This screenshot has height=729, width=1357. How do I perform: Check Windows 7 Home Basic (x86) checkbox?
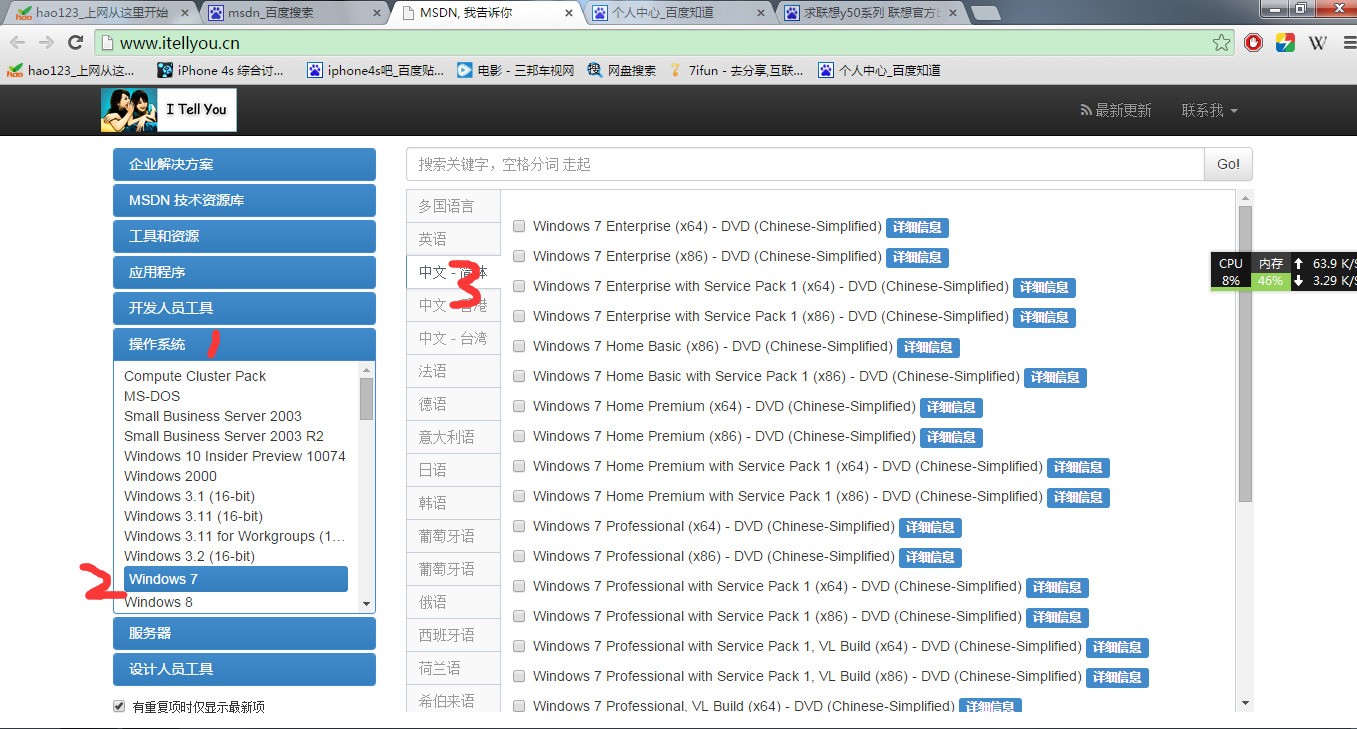click(519, 346)
